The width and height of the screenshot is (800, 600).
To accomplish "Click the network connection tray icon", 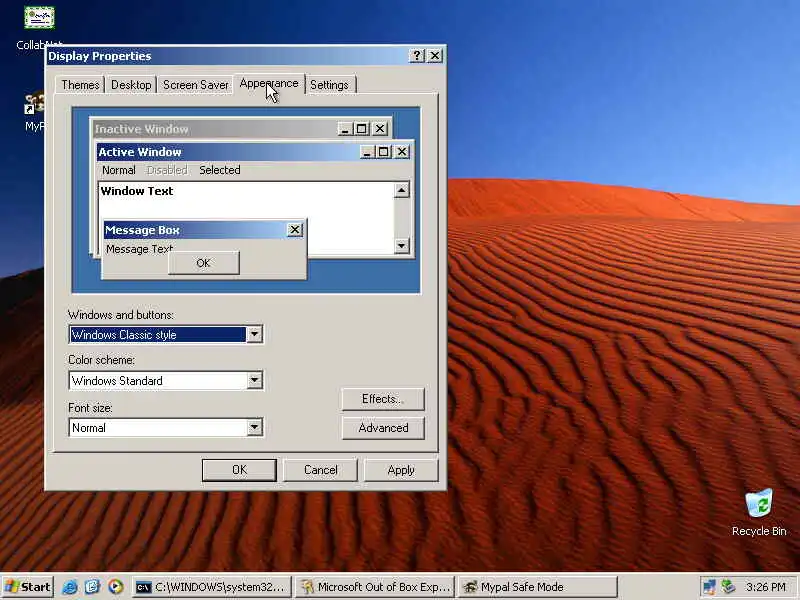I will (709, 587).
